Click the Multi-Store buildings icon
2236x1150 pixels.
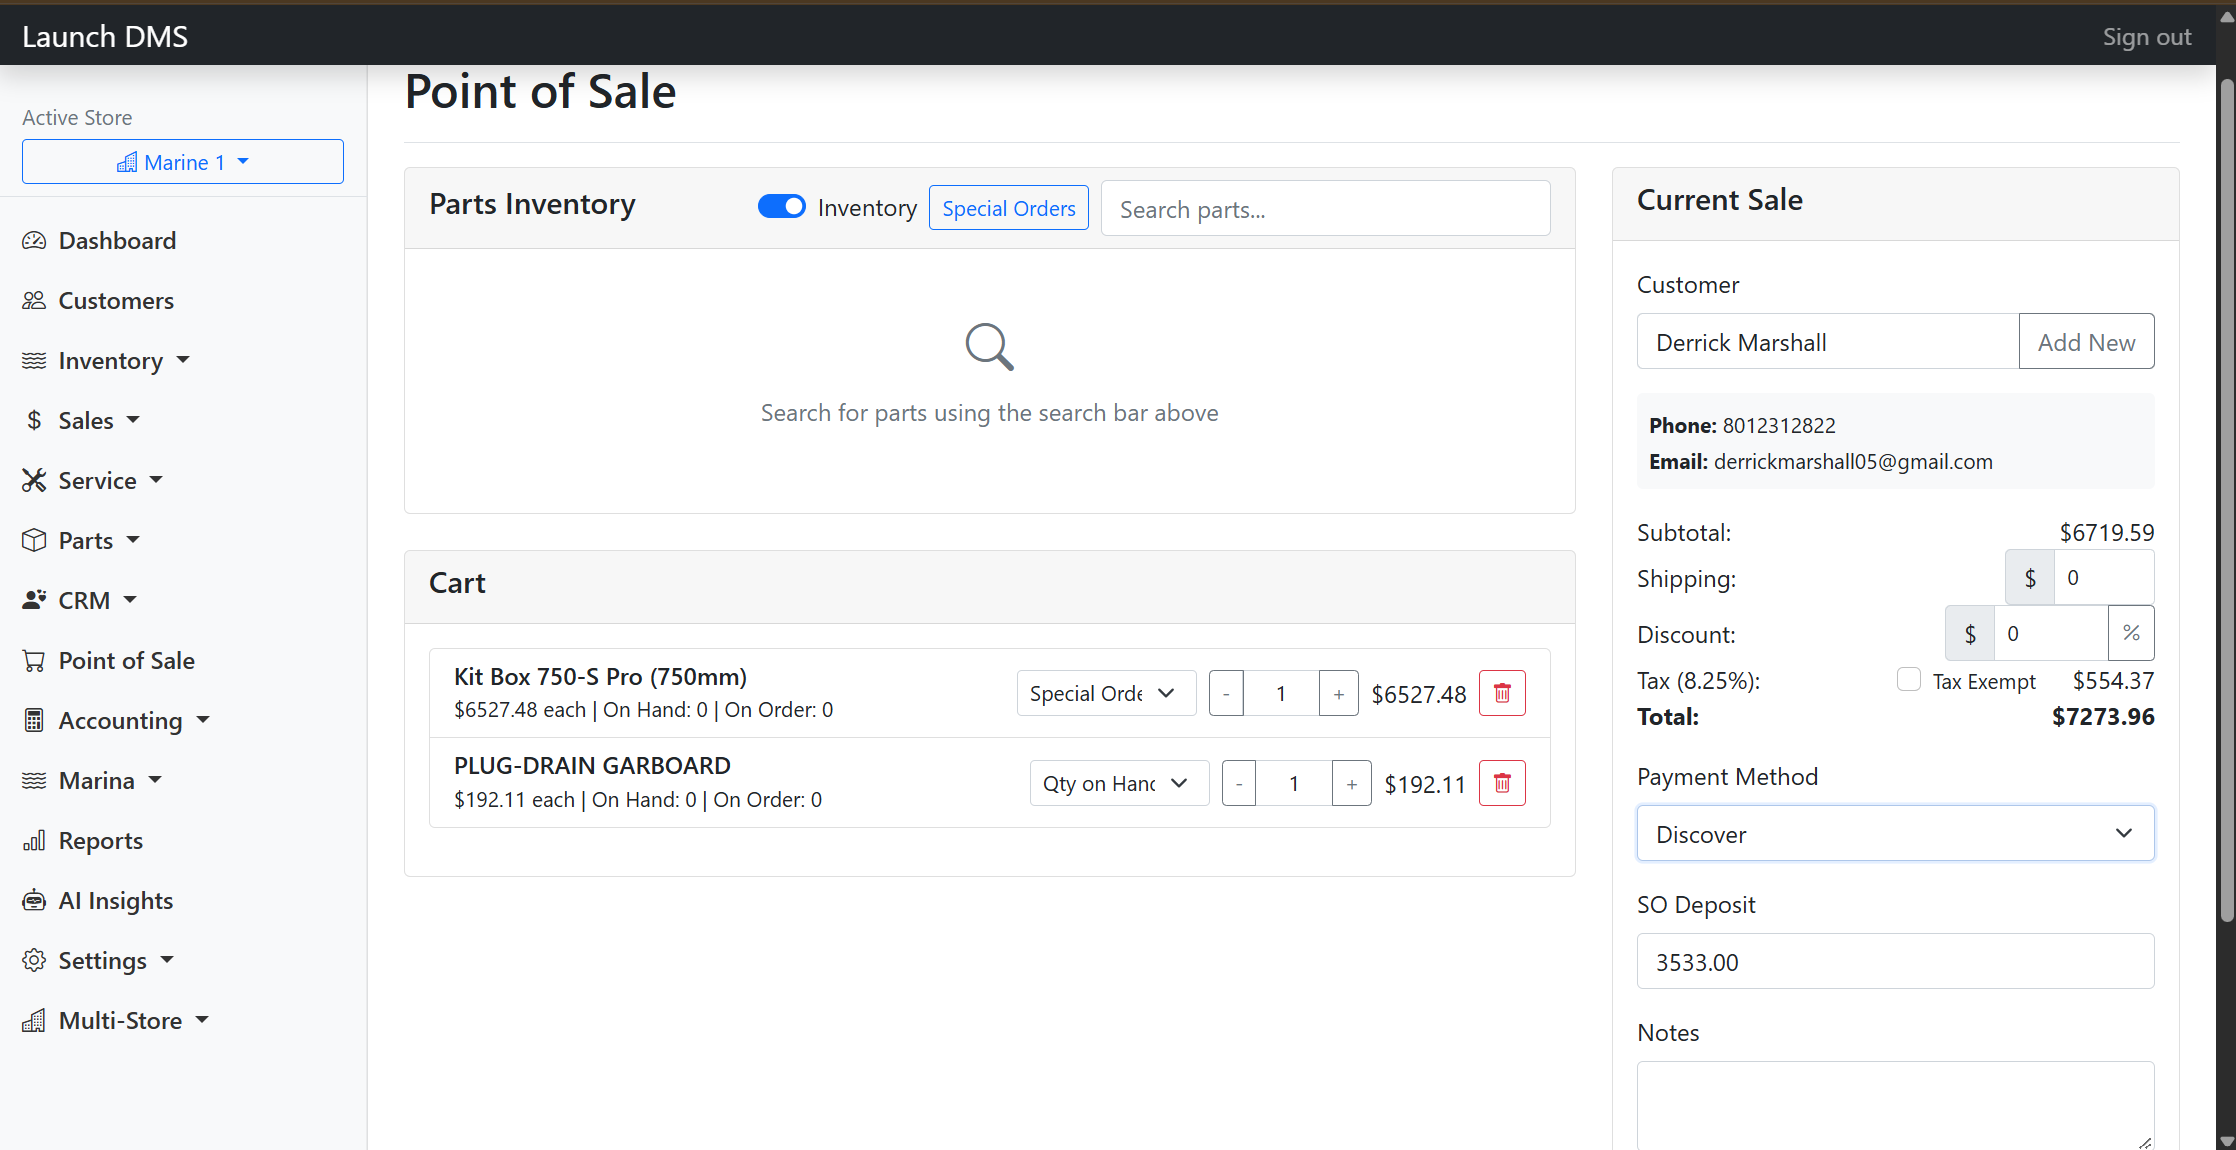coord(34,1021)
